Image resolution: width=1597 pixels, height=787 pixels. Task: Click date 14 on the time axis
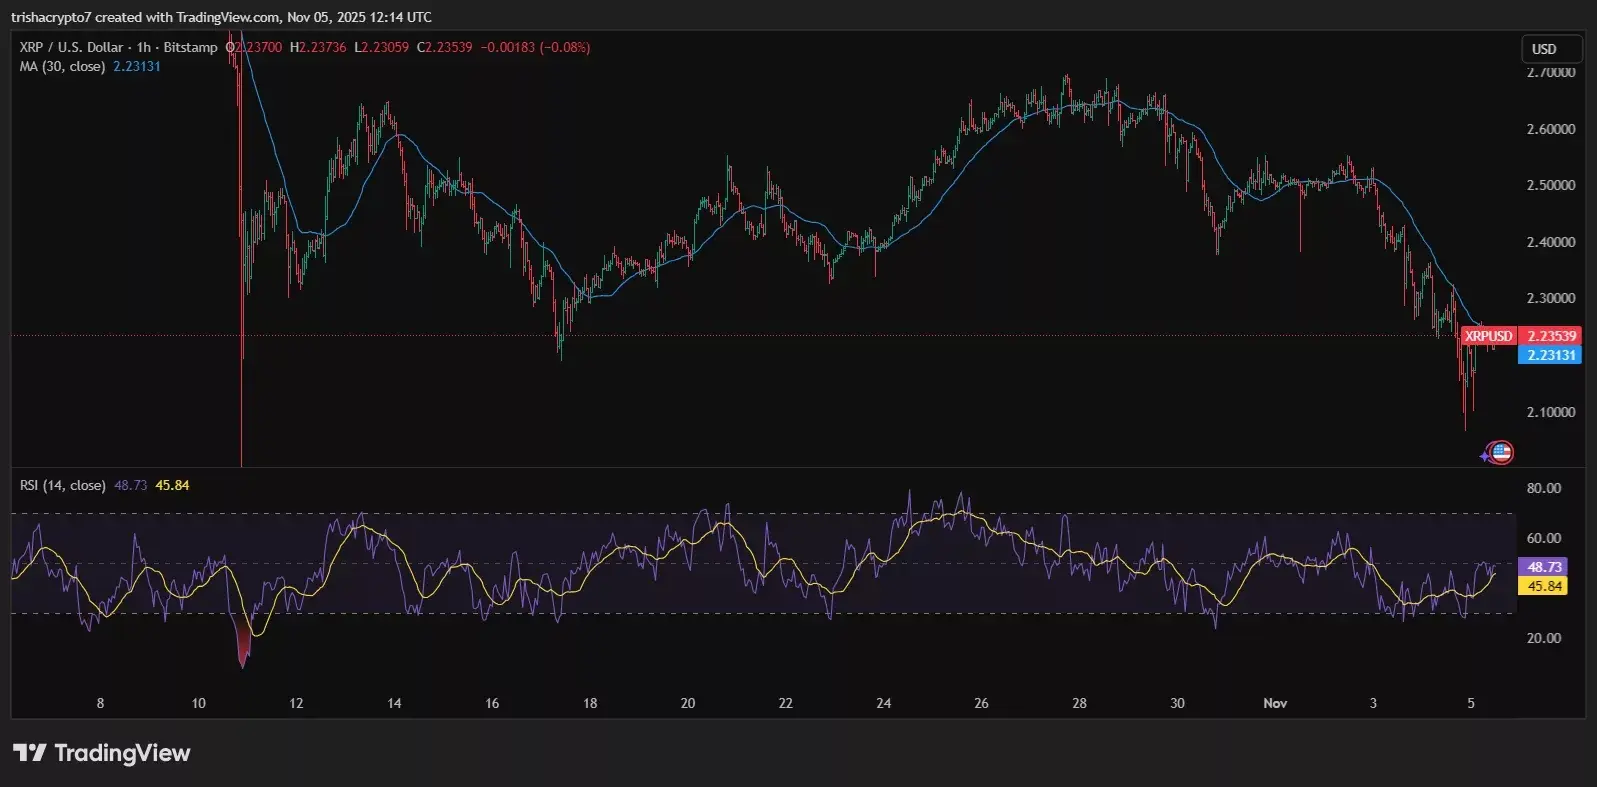[394, 703]
